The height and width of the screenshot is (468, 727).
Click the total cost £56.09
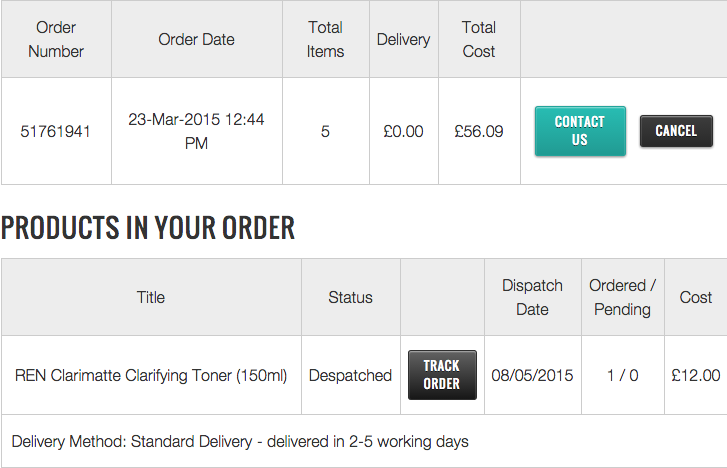(479, 131)
